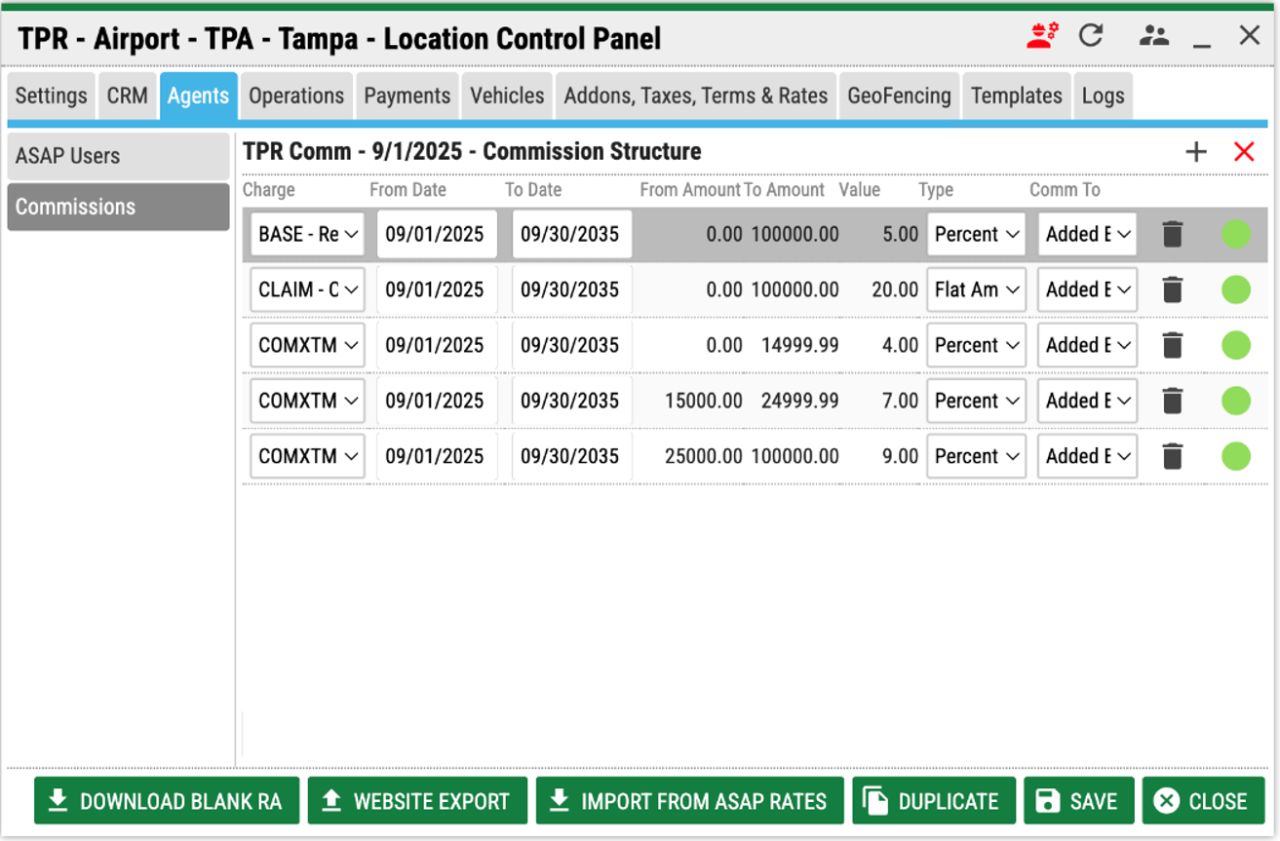The width and height of the screenshot is (1280, 841).
Task: Open the GeoFencing tab
Action: (899, 96)
